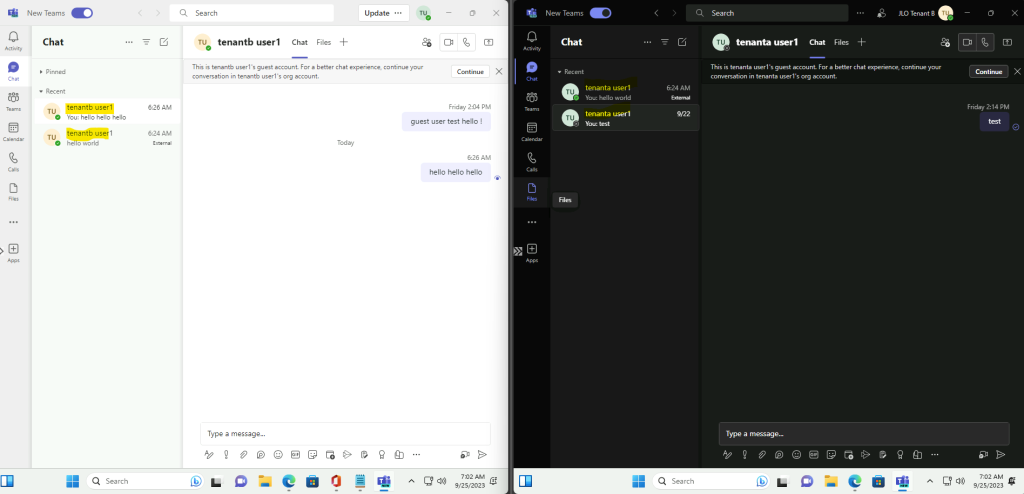Send message in left window
Image resolution: width=1024 pixels, height=494 pixels.
point(482,454)
